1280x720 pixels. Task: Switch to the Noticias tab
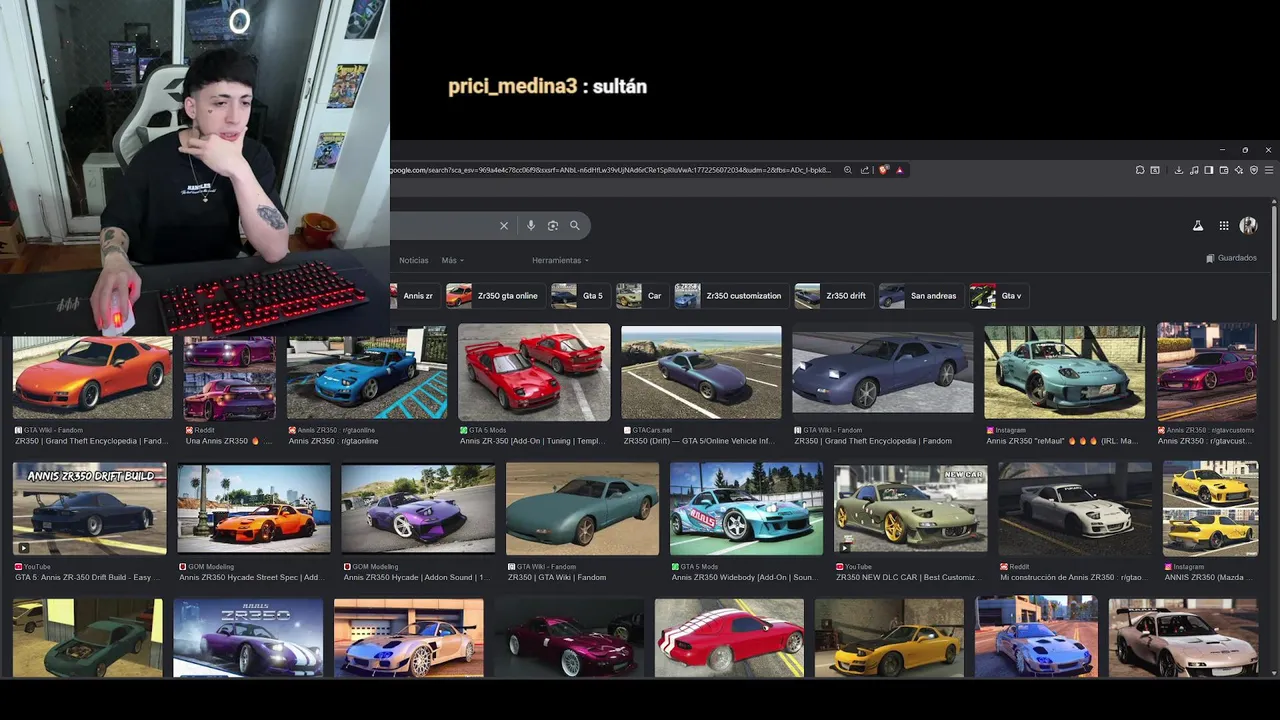pos(413,260)
